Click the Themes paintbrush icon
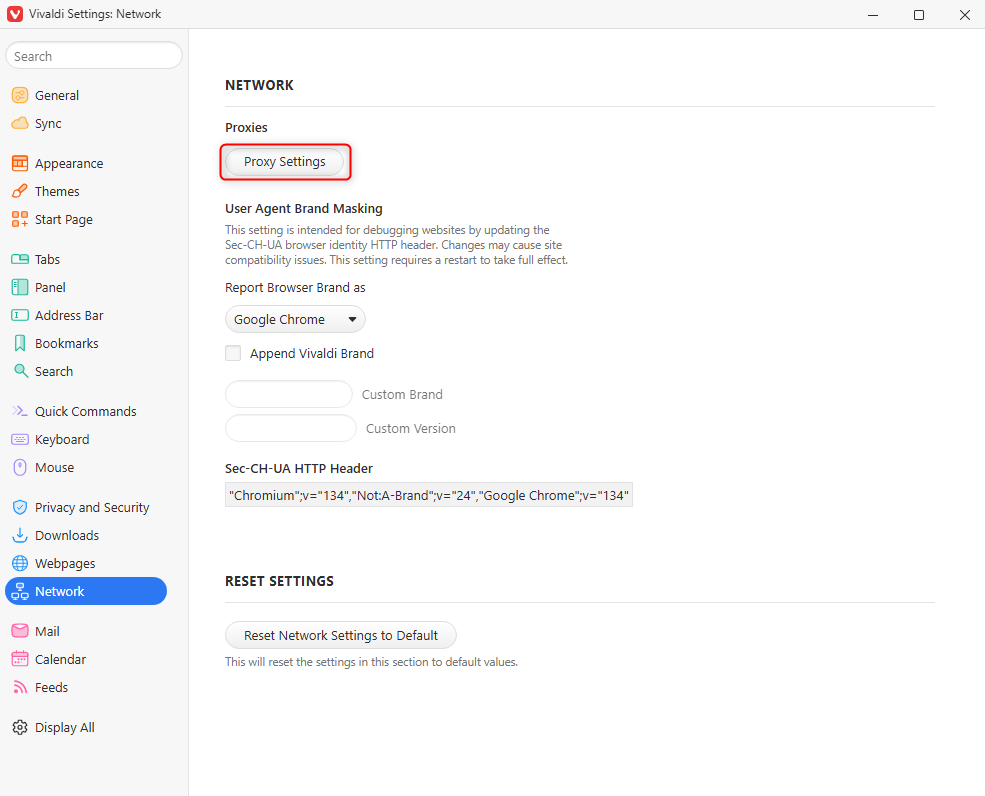This screenshot has height=796, width=985. tap(20, 191)
